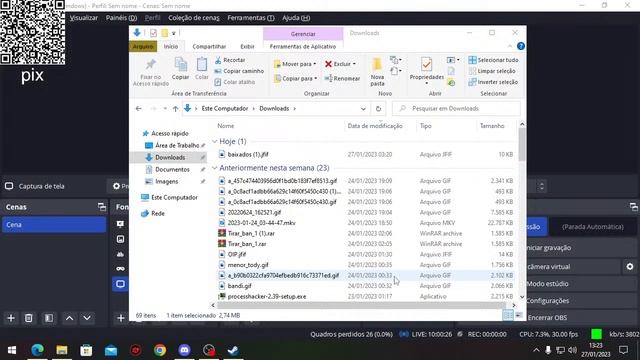Open OBS Ferramentas menu
The width and height of the screenshot is (640, 360).
[251, 18]
